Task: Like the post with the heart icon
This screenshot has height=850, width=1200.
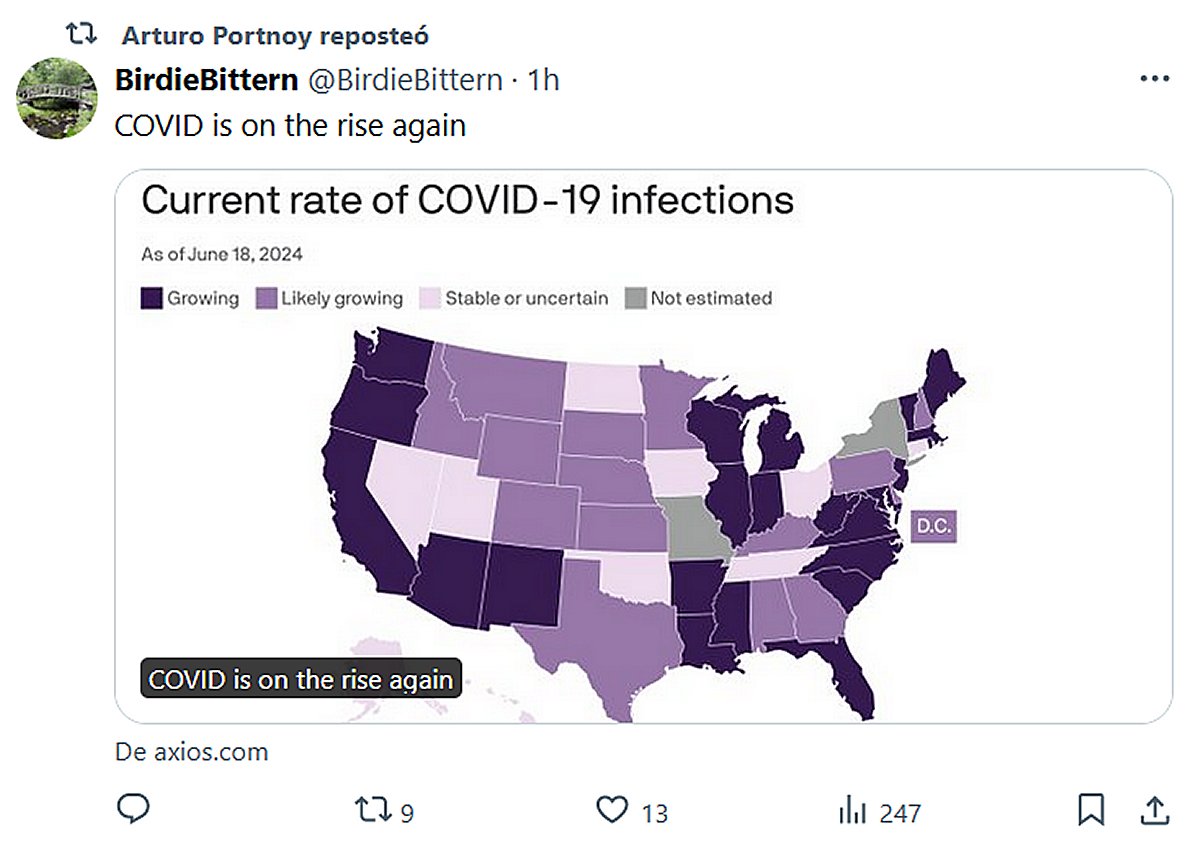Action: coord(611,810)
